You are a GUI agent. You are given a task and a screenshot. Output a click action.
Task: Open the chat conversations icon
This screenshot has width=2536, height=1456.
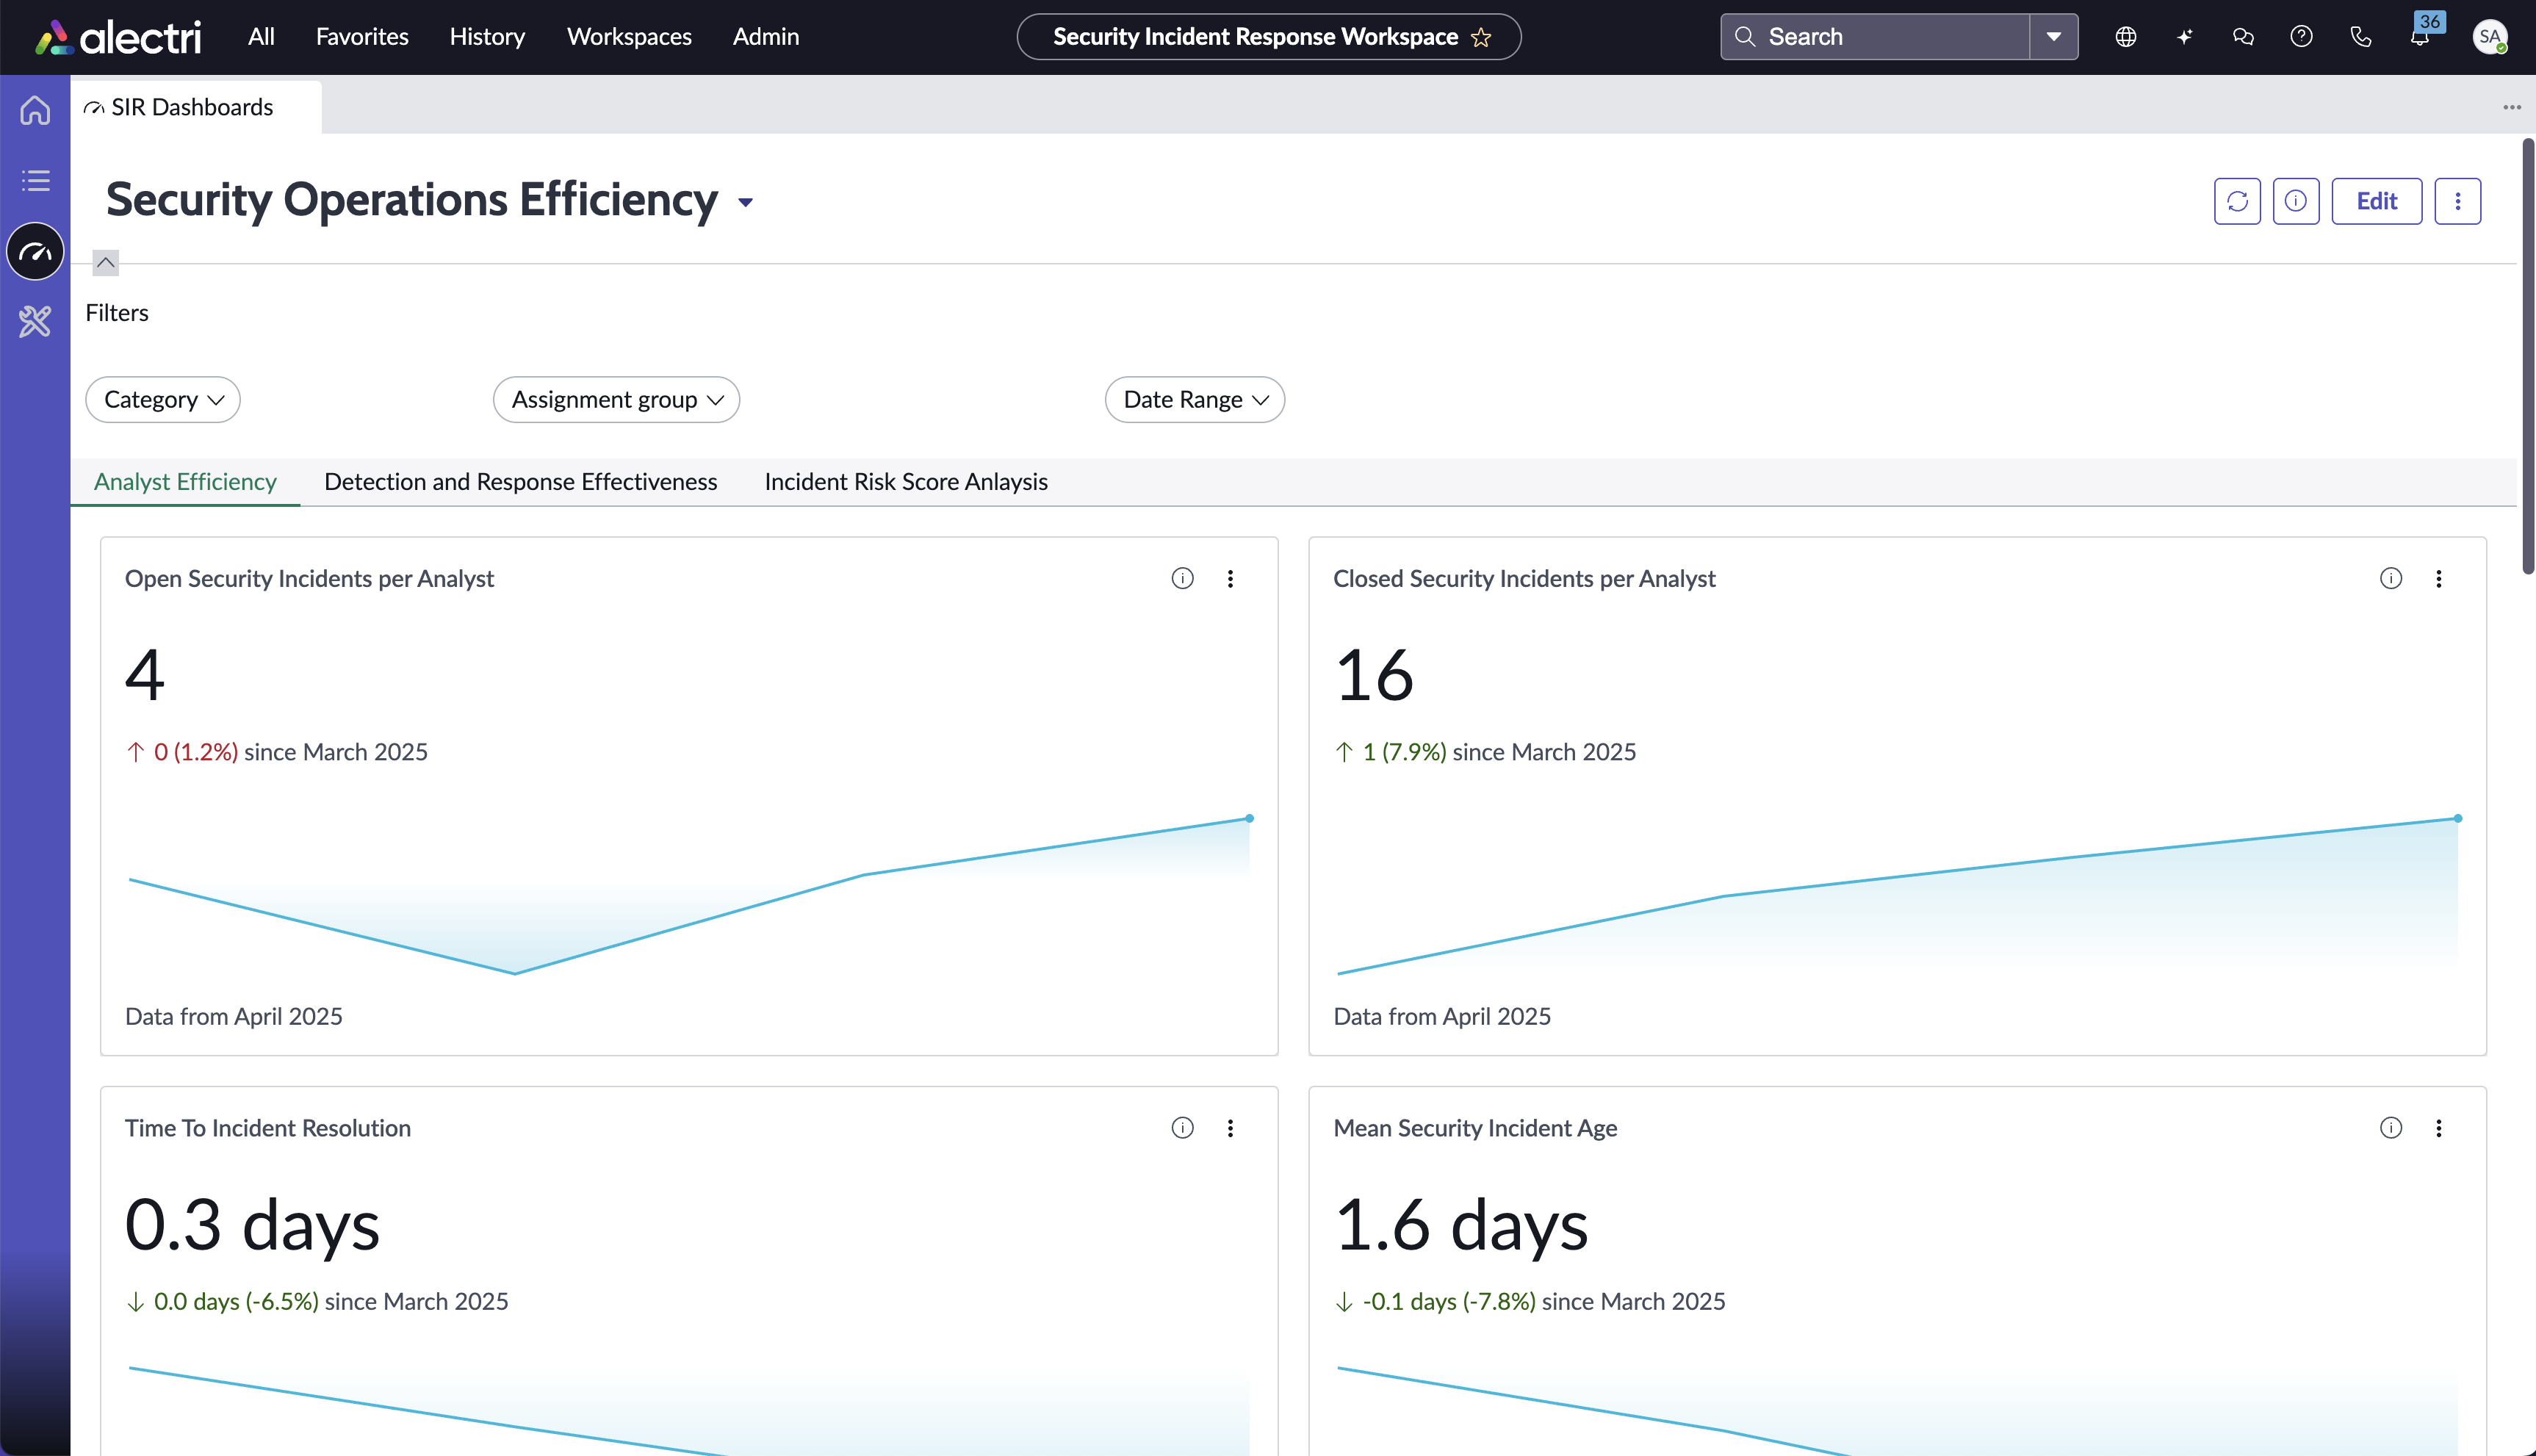tap(2243, 37)
